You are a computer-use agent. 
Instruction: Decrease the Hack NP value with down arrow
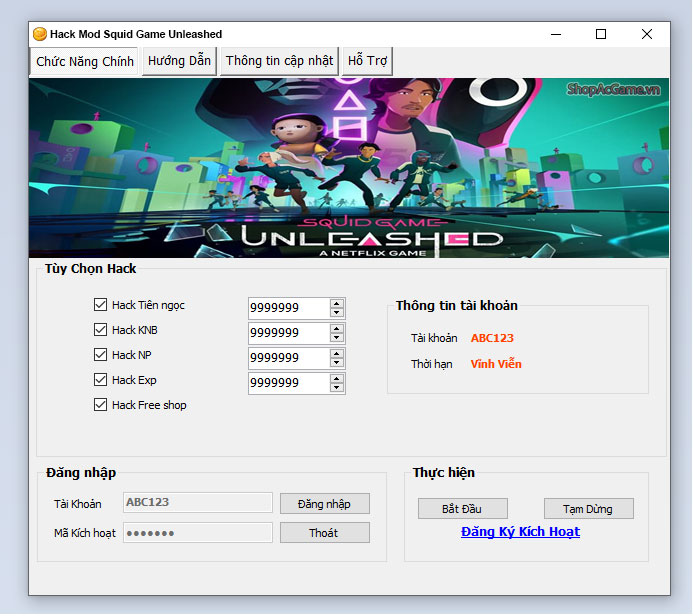click(337, 363)
